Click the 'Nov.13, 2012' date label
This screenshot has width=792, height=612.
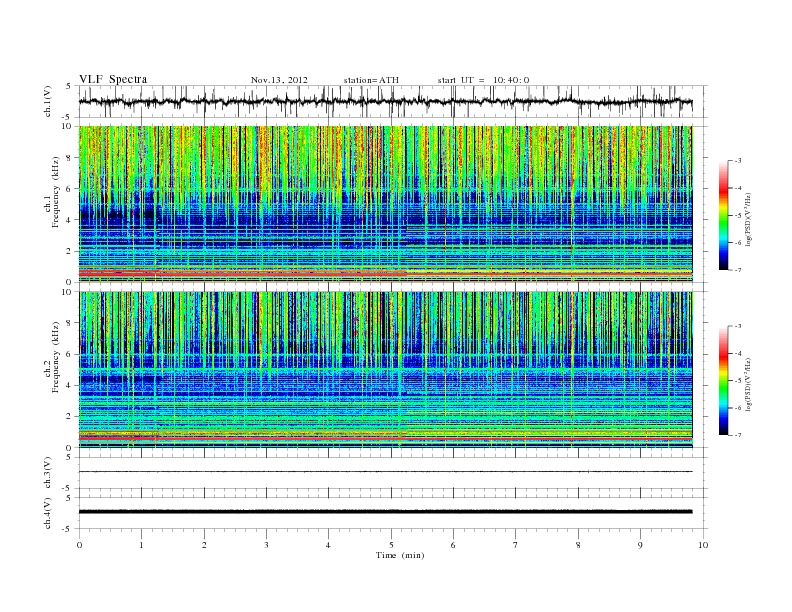tap(279, 80)
